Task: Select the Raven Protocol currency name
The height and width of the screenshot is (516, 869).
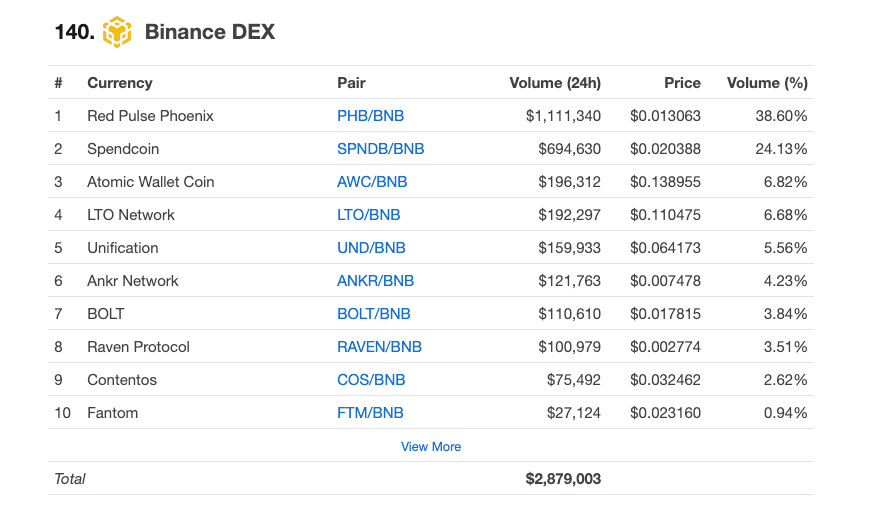Action: (x=139, y=347)
